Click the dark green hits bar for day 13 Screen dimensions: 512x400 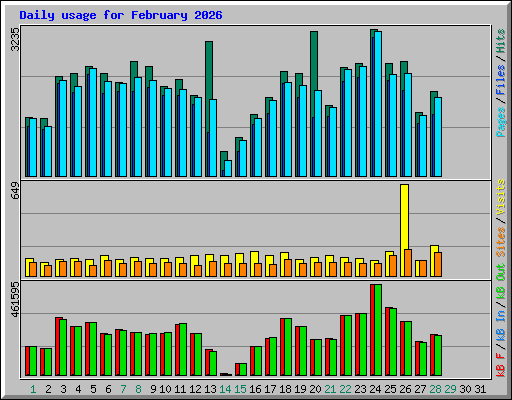click(x=209, y=70)
